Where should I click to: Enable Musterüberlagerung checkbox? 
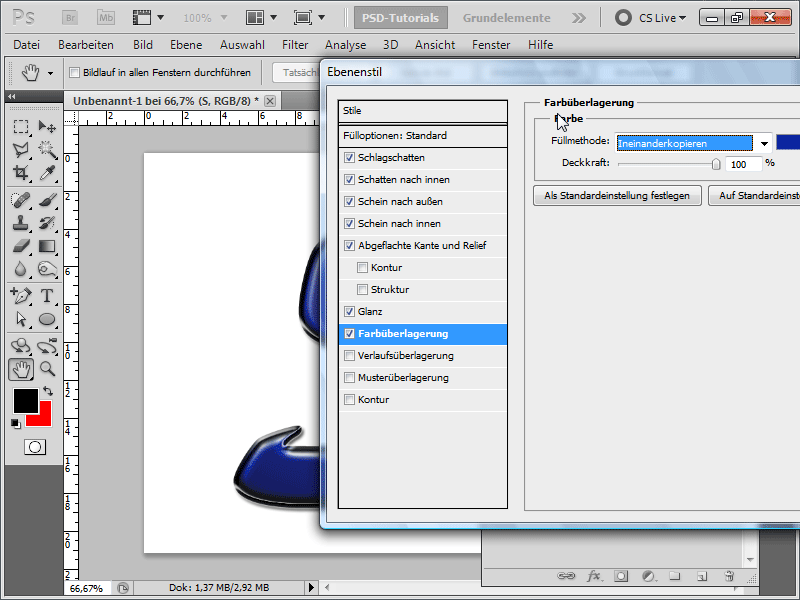pos(349,378)
